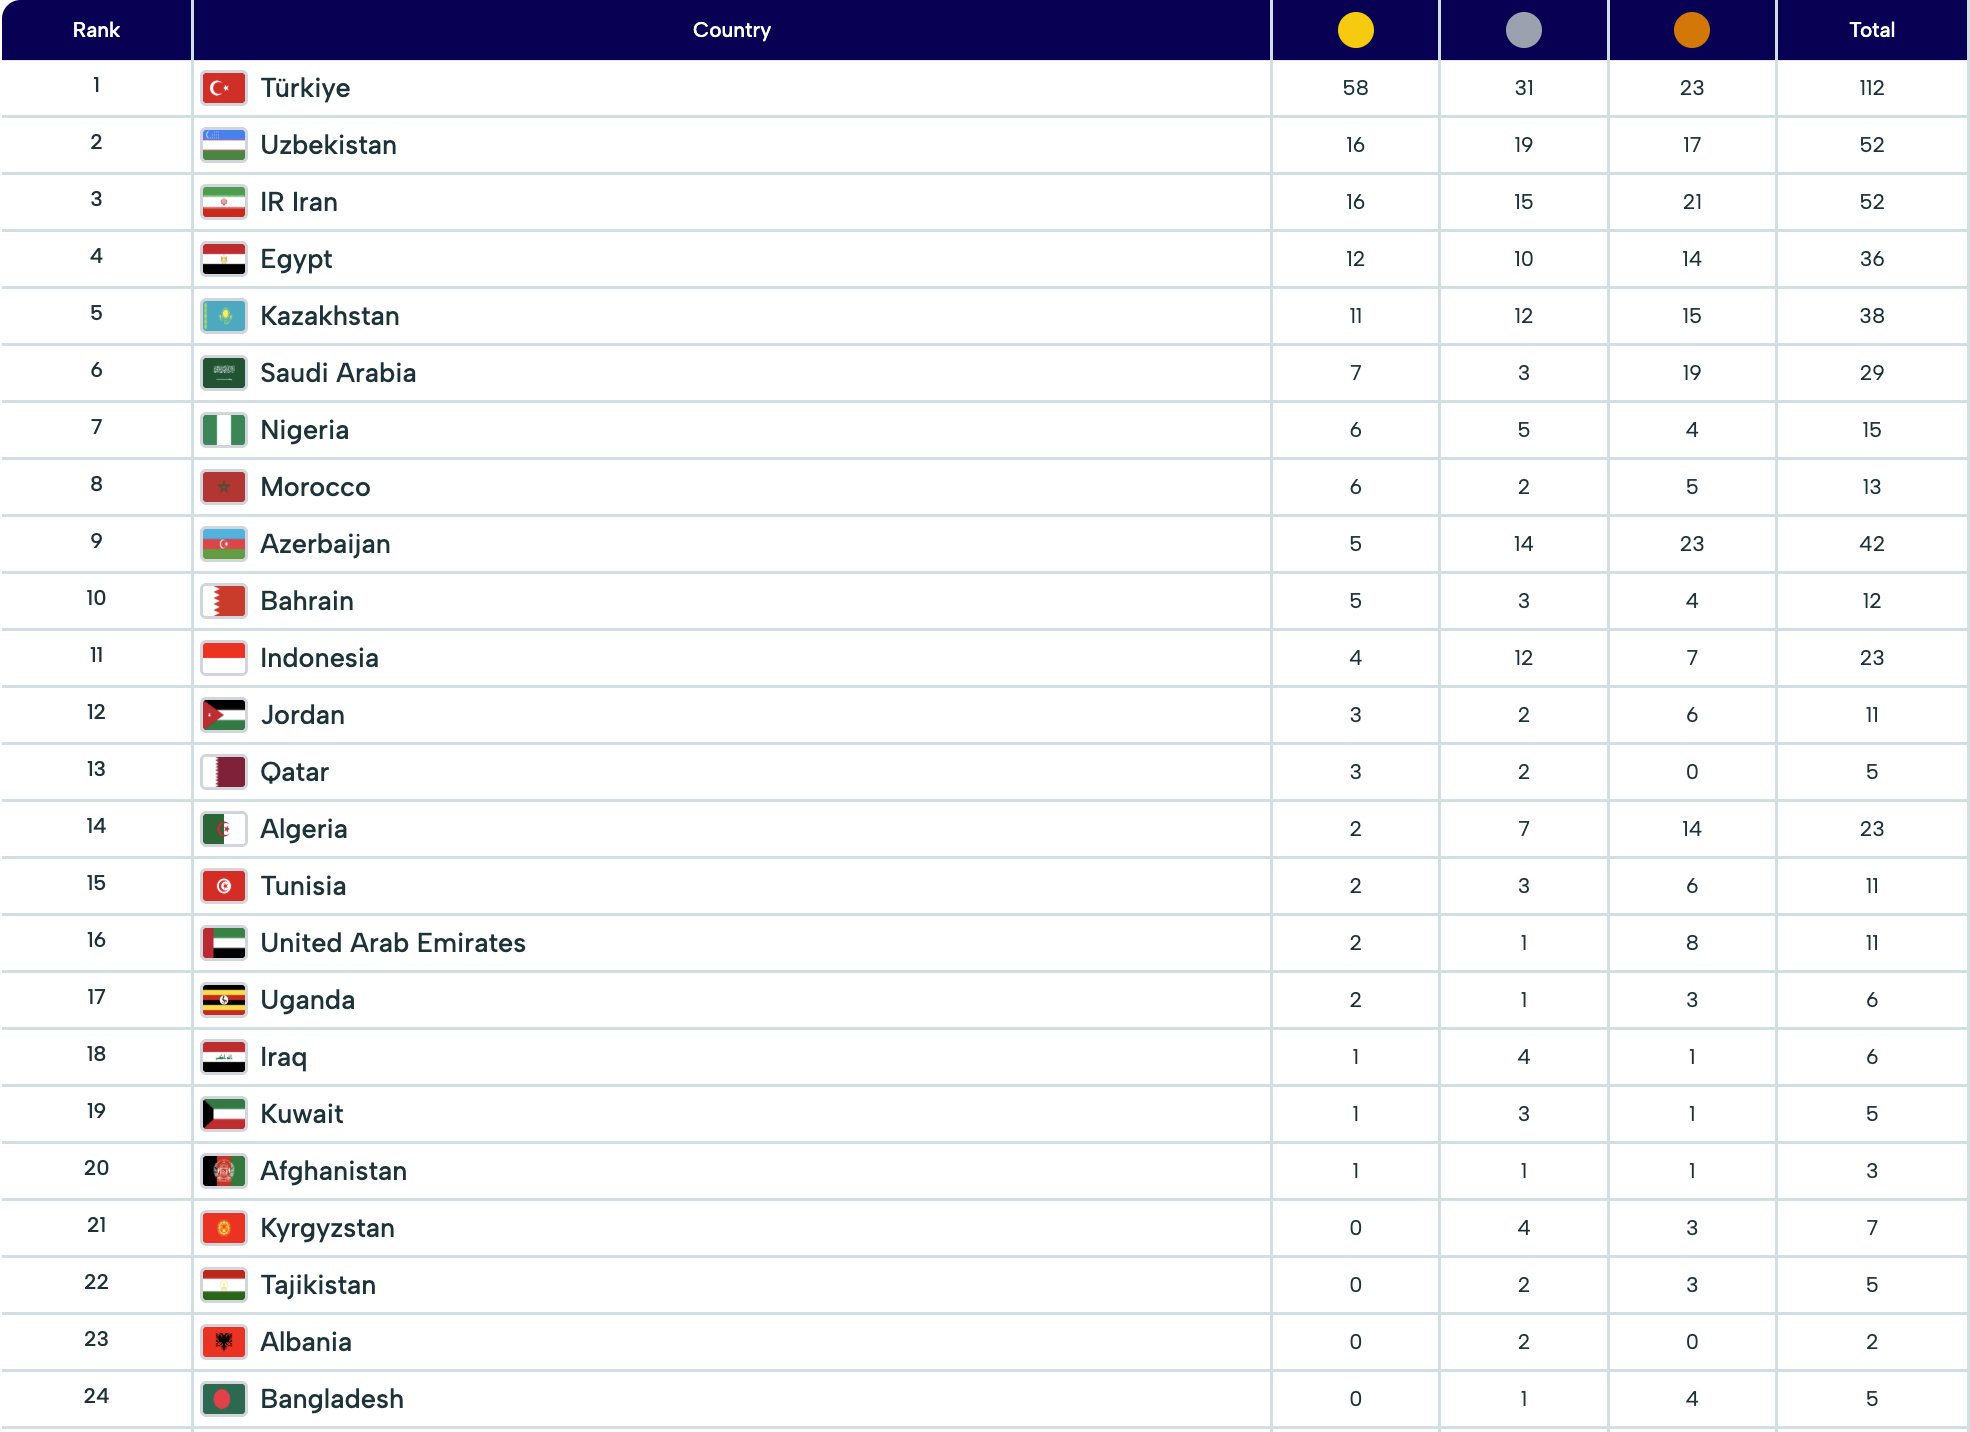Click the Nigeria flag icon
Viewport: 1970px width, 1432px height.
(x=224, y=430)
